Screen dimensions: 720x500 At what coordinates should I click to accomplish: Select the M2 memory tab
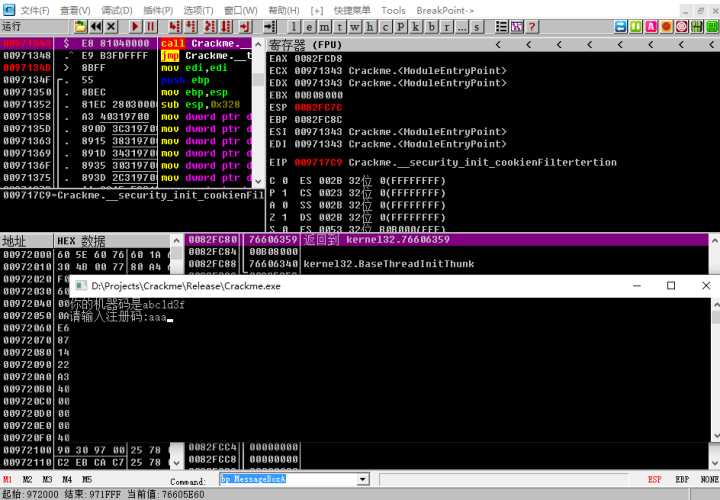[x=28, y=479]
